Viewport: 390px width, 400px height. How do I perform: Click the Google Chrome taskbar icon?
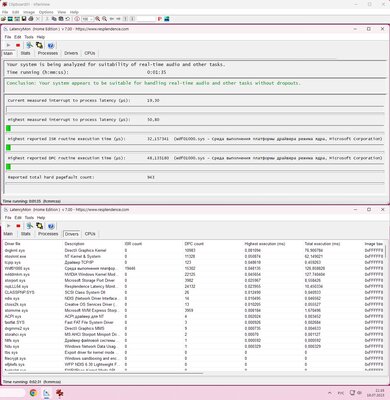[x=33, y=393]
